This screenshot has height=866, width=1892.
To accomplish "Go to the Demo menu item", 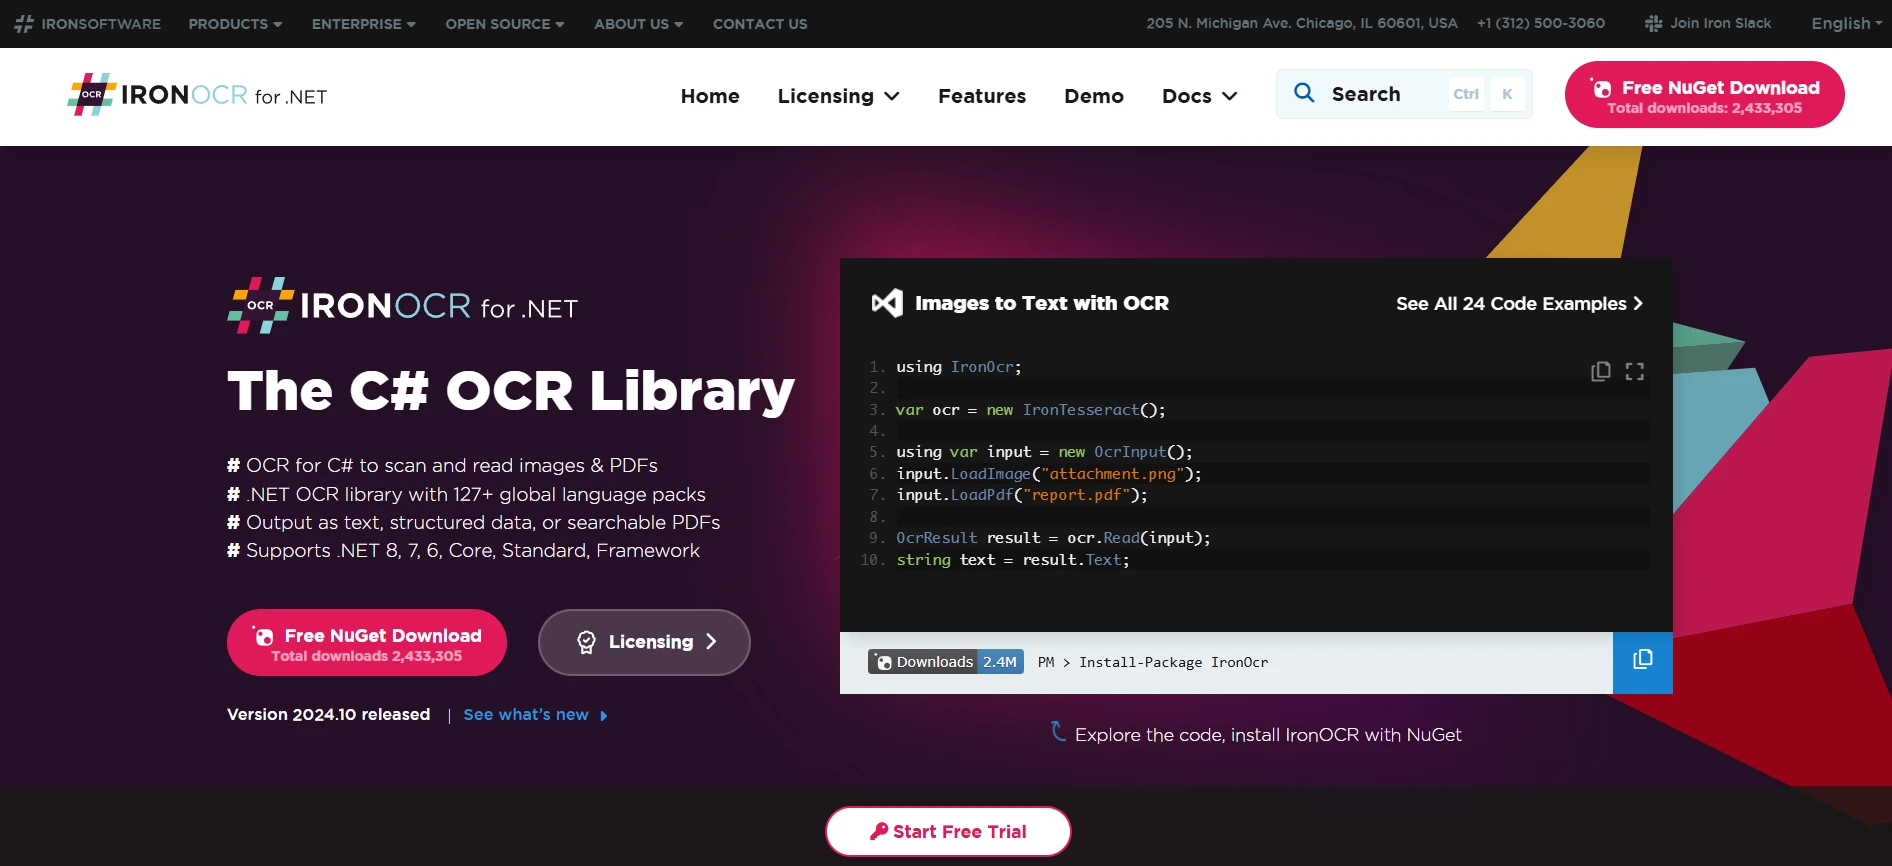I will click(1093, 96).
